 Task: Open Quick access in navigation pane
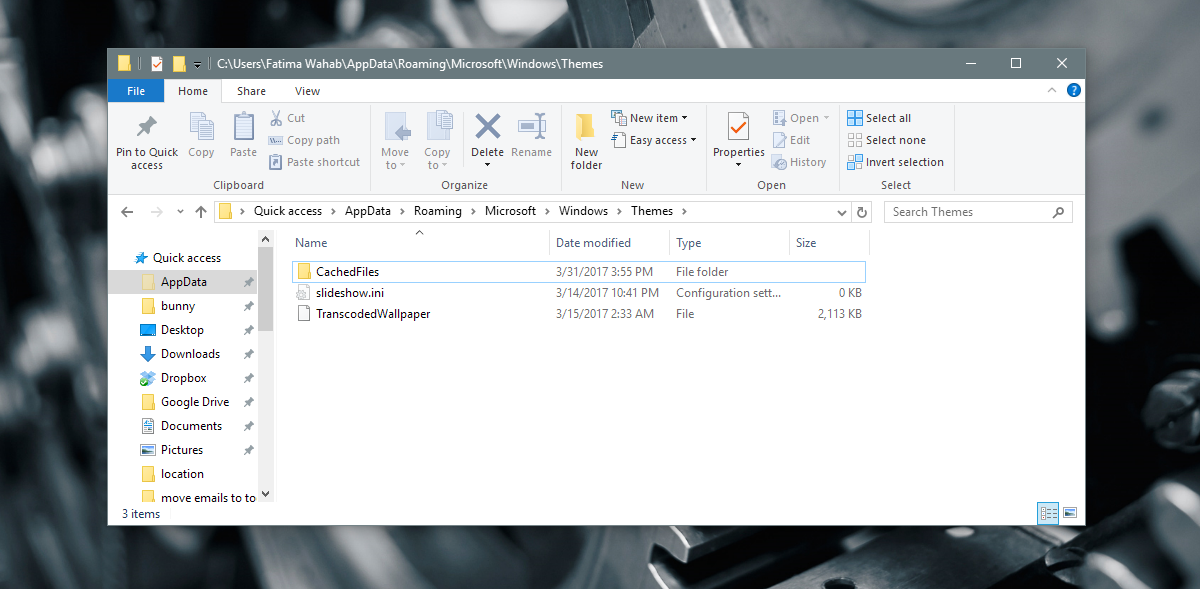186,258
